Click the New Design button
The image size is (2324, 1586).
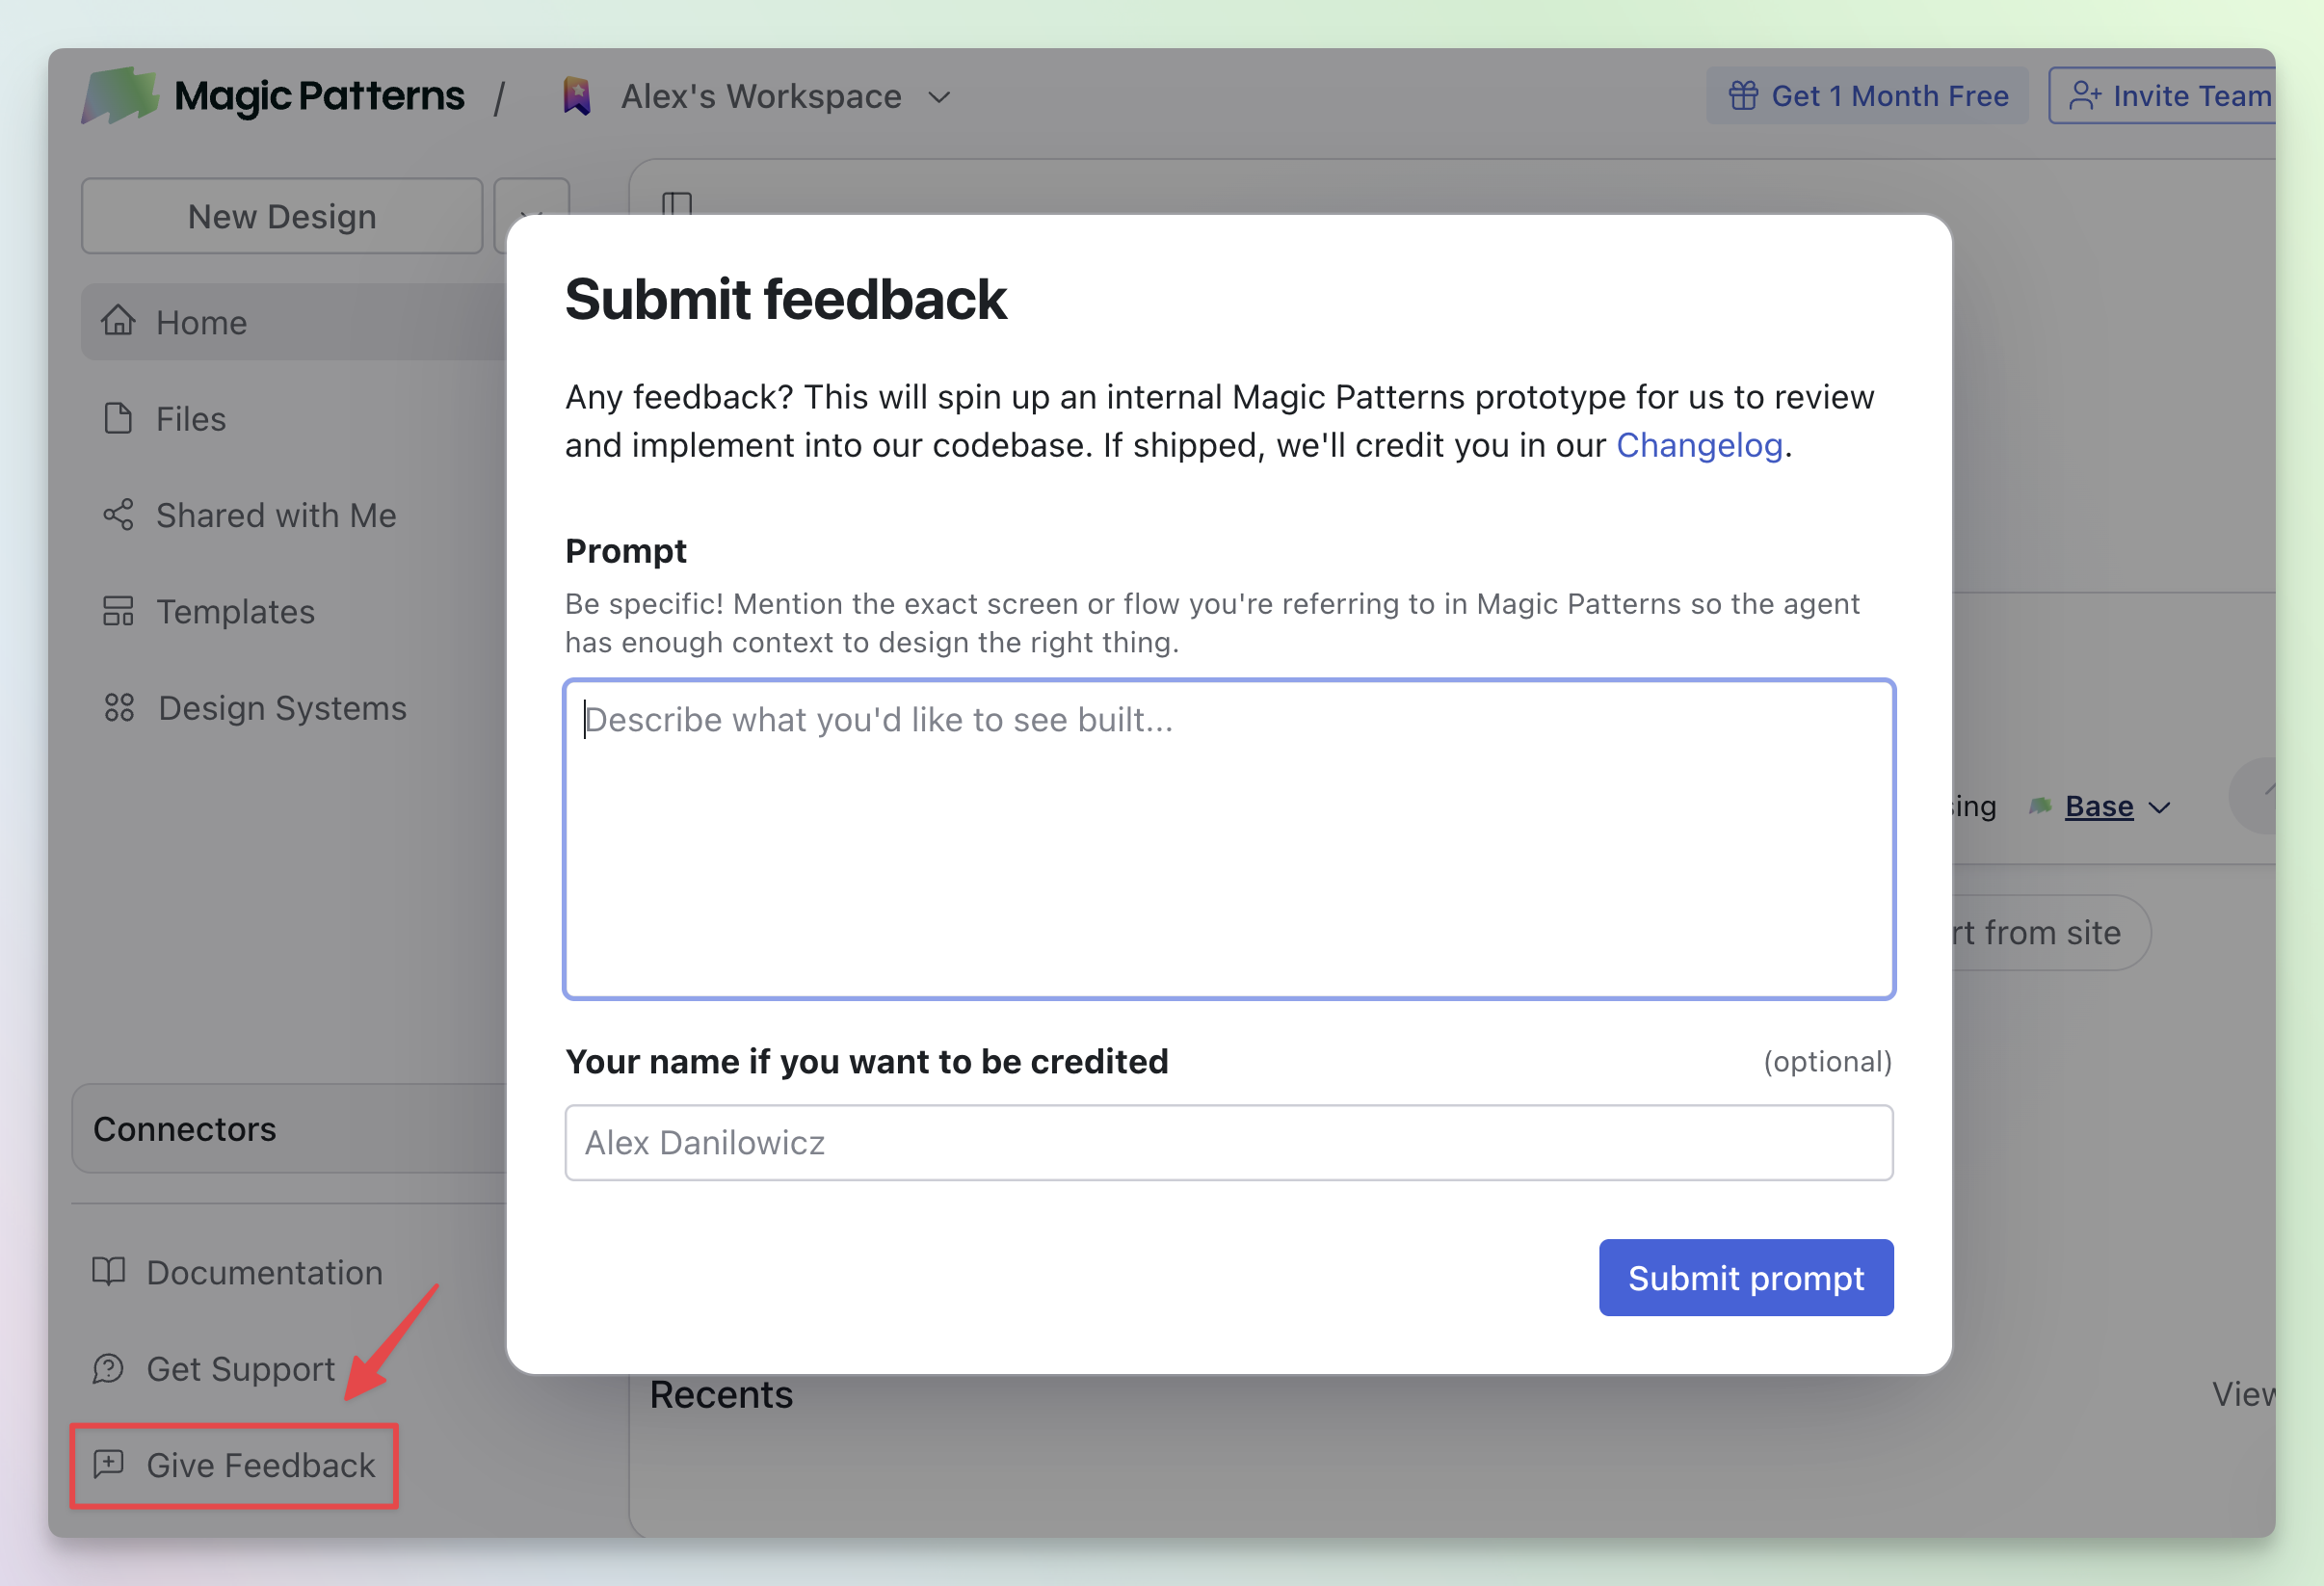(x=281, y=215)
